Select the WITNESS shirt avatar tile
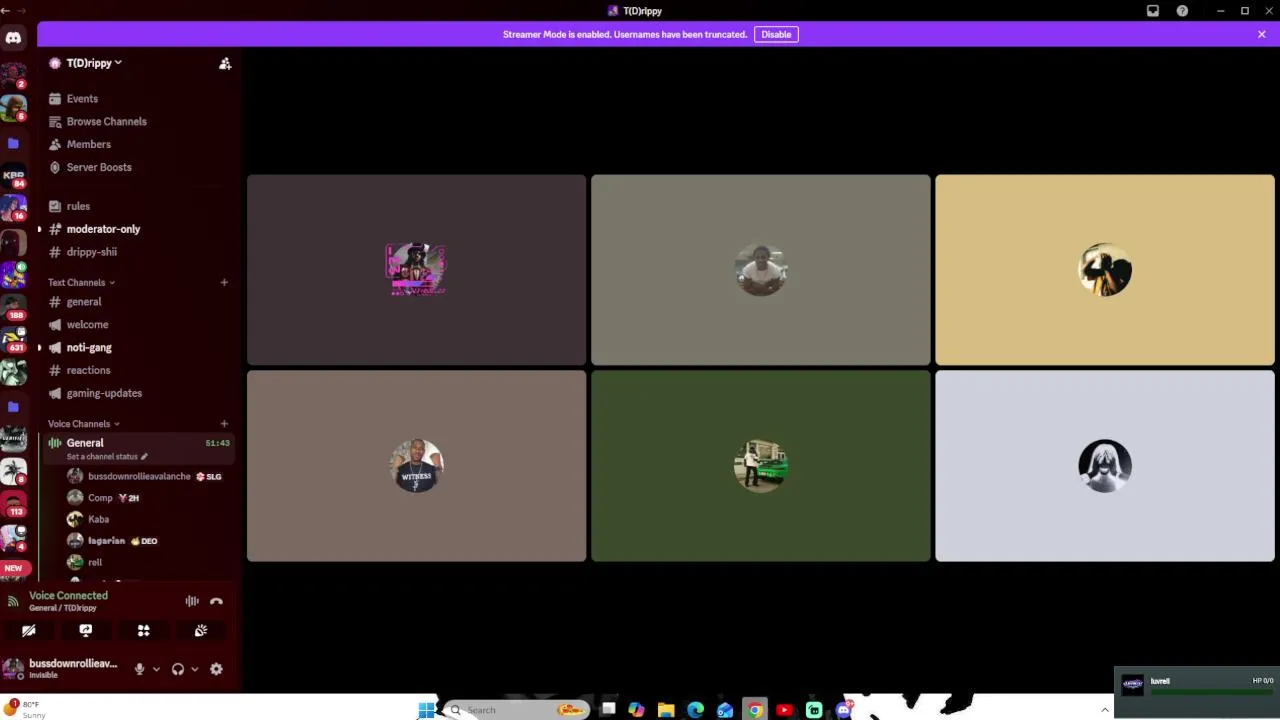The width and height of the screenshot is (1280, 720). 417,466
